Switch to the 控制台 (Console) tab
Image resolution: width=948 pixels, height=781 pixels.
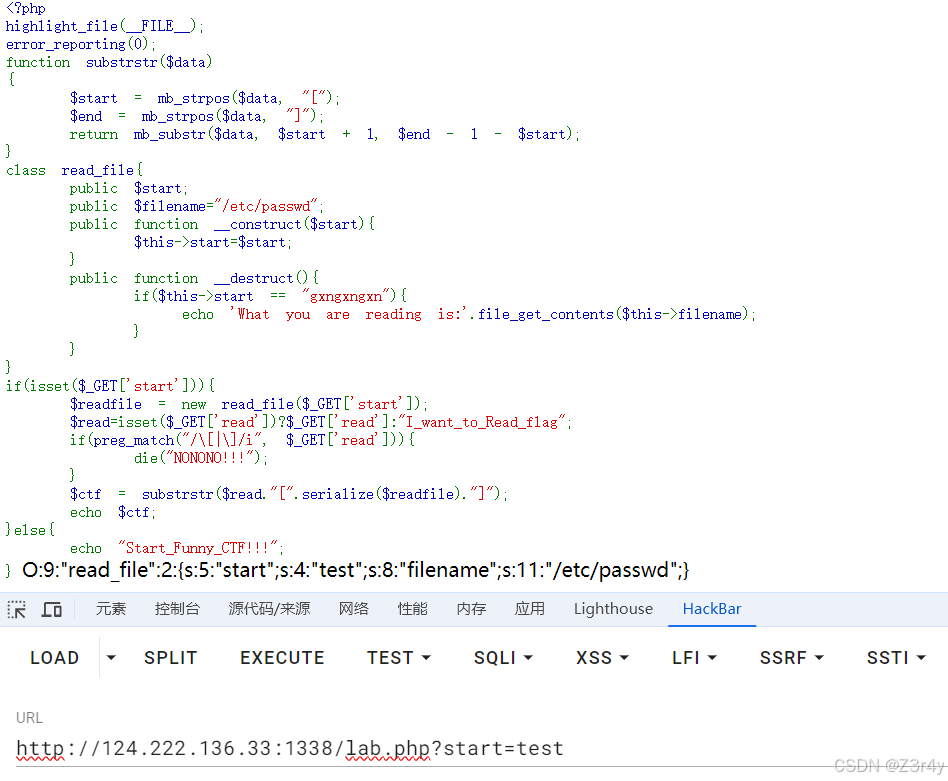click(x=177, y=609)
